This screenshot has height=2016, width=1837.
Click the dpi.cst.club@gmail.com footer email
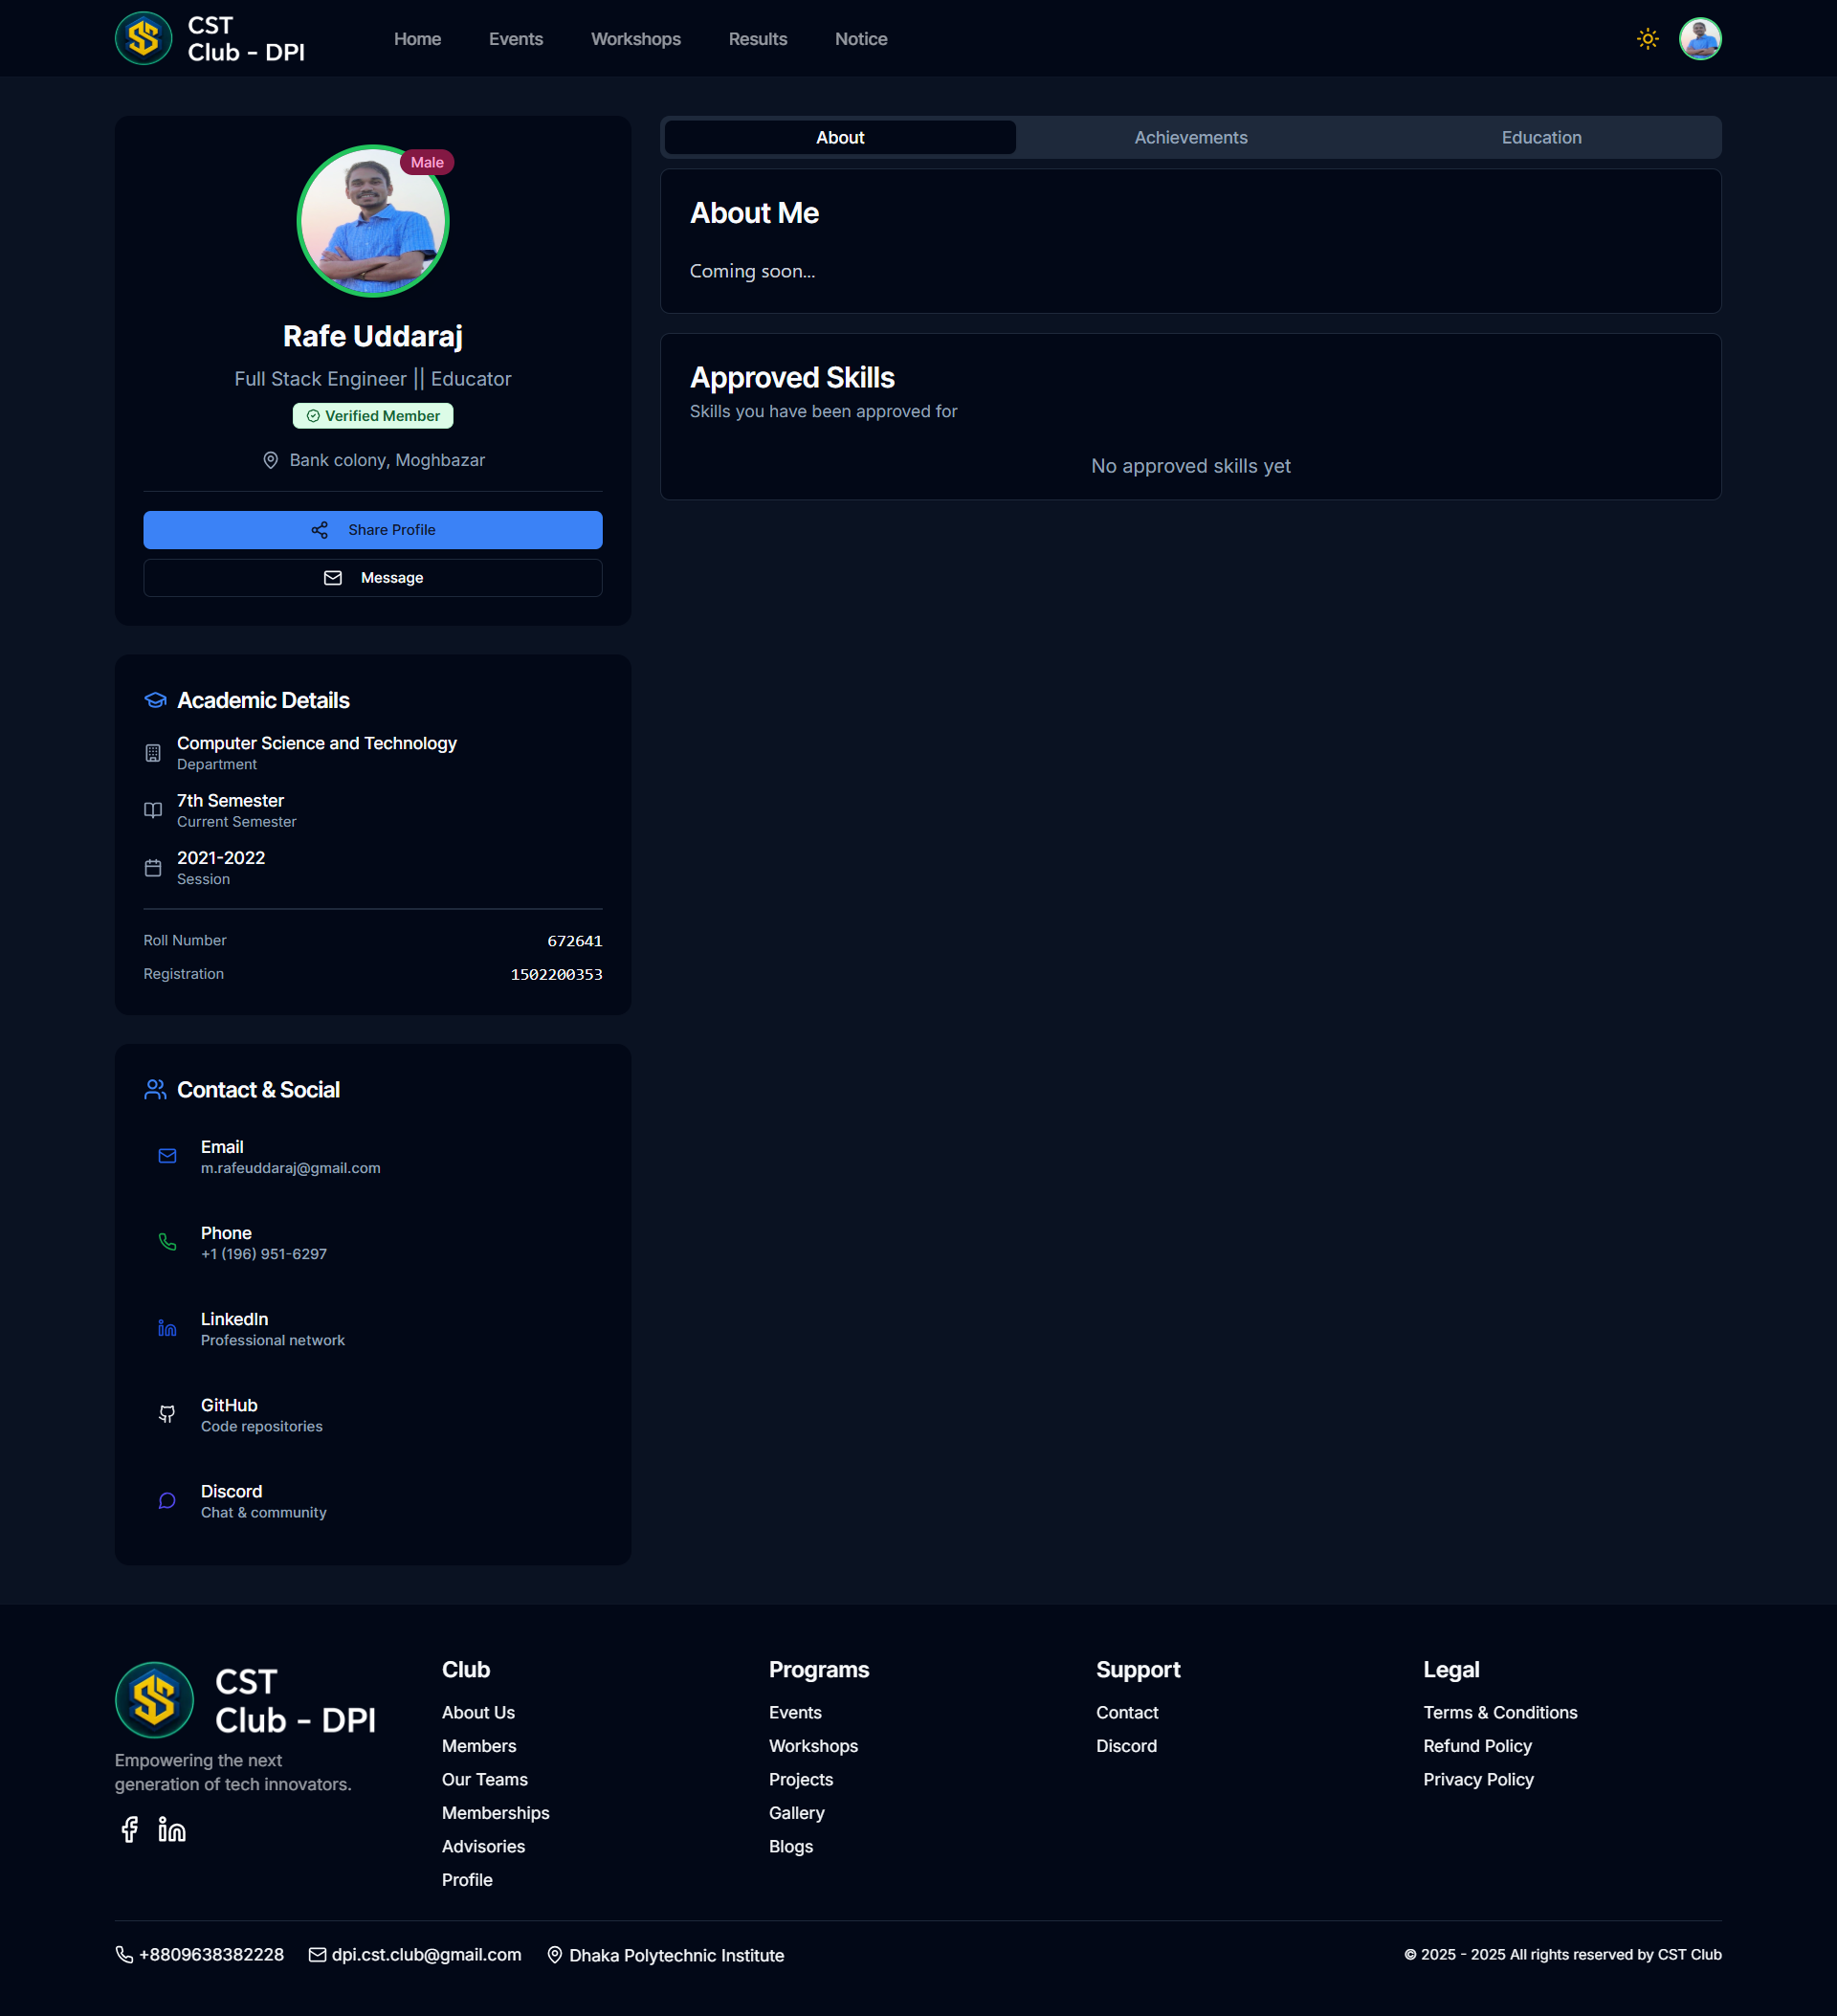point(426,1954)
